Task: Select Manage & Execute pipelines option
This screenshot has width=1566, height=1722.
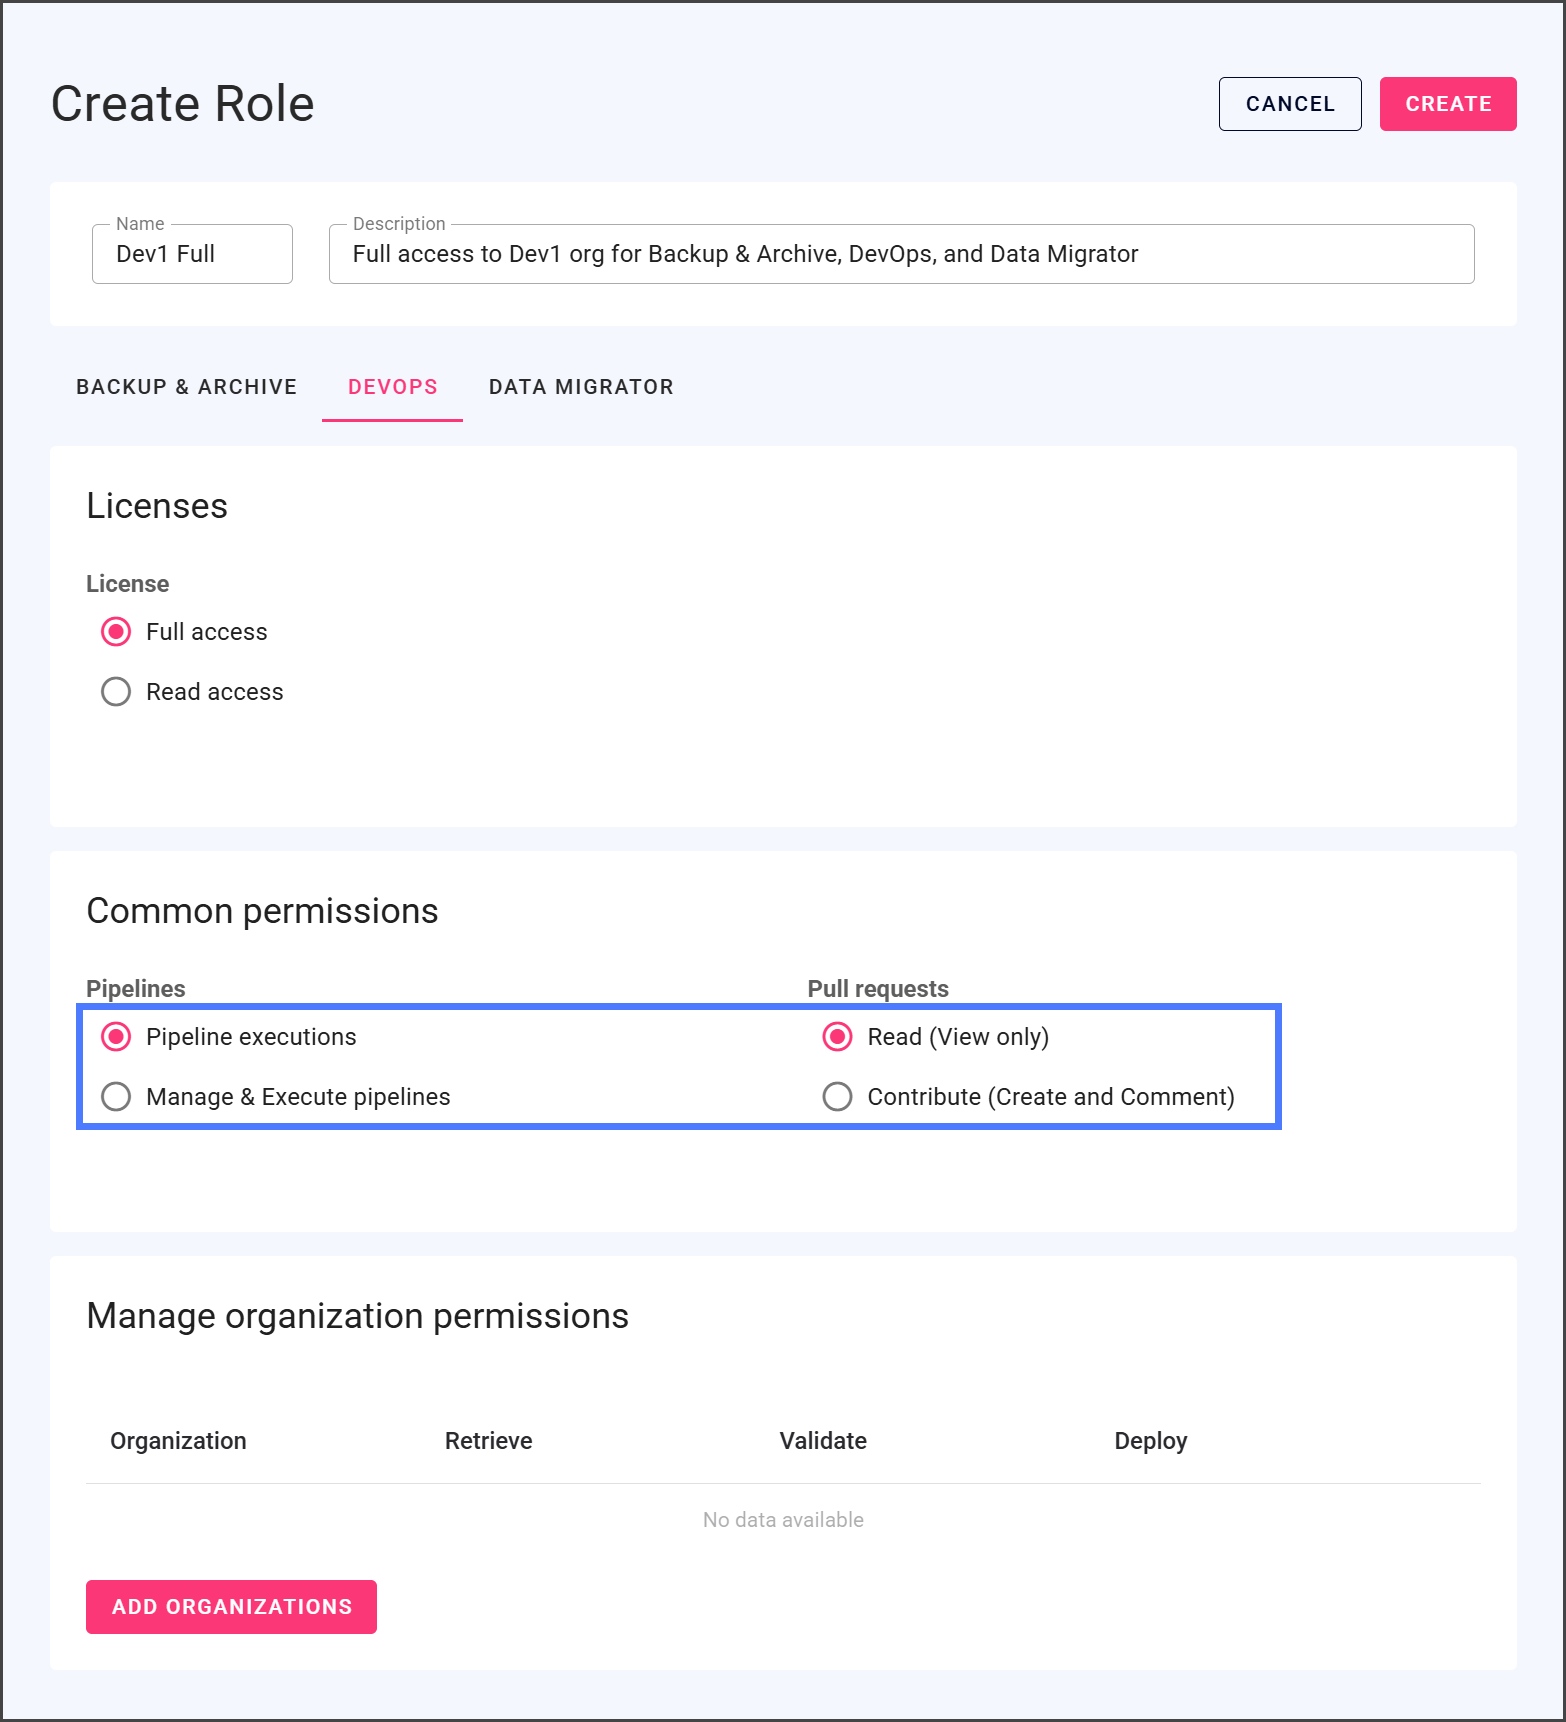Action: [116, 1097]
